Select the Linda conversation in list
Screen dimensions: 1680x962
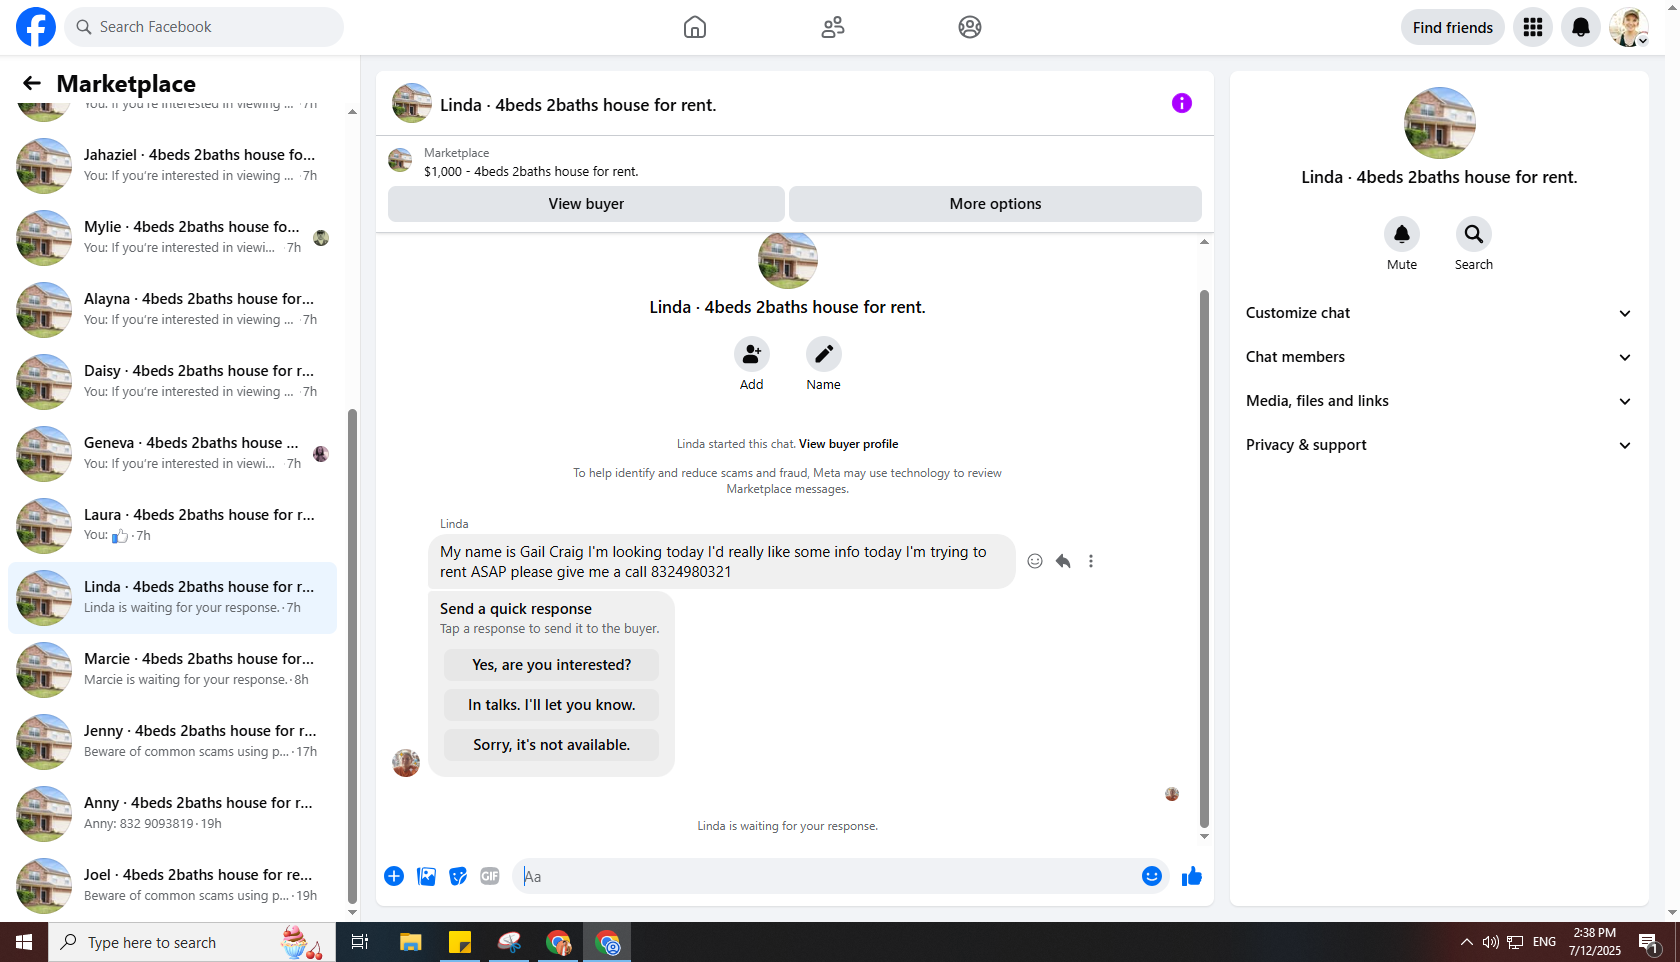172,598
